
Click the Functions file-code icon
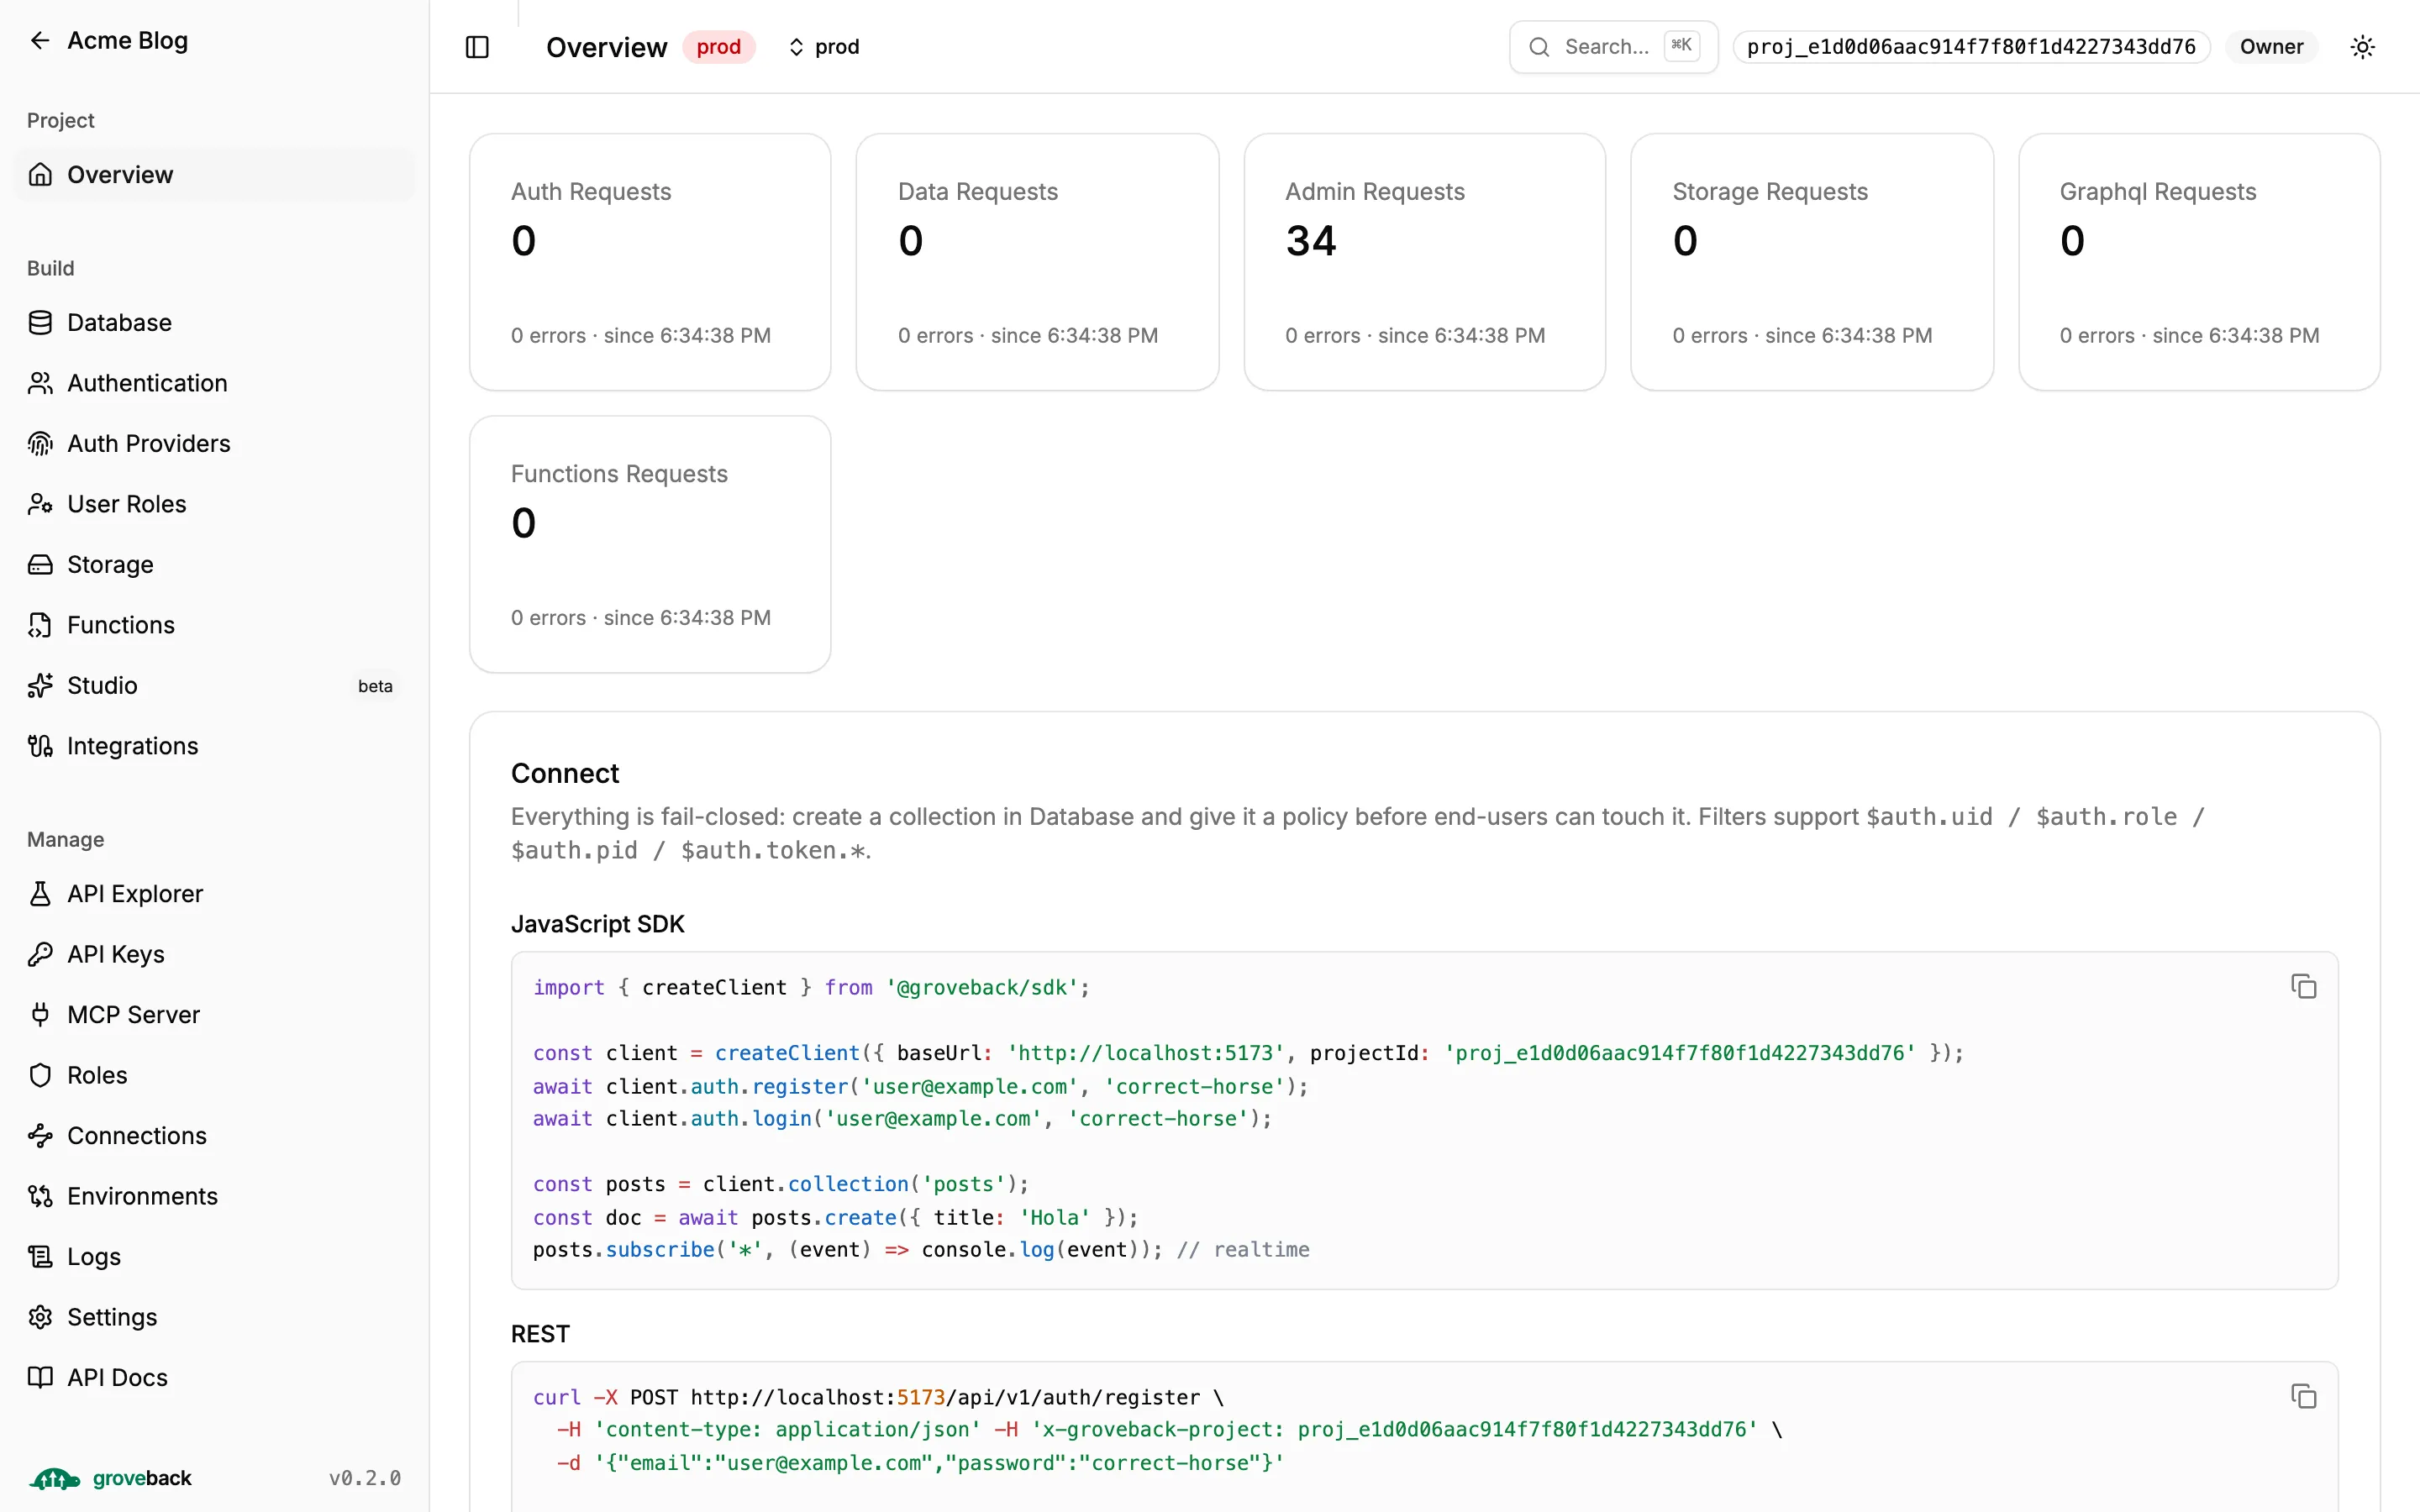click(40, 625)
